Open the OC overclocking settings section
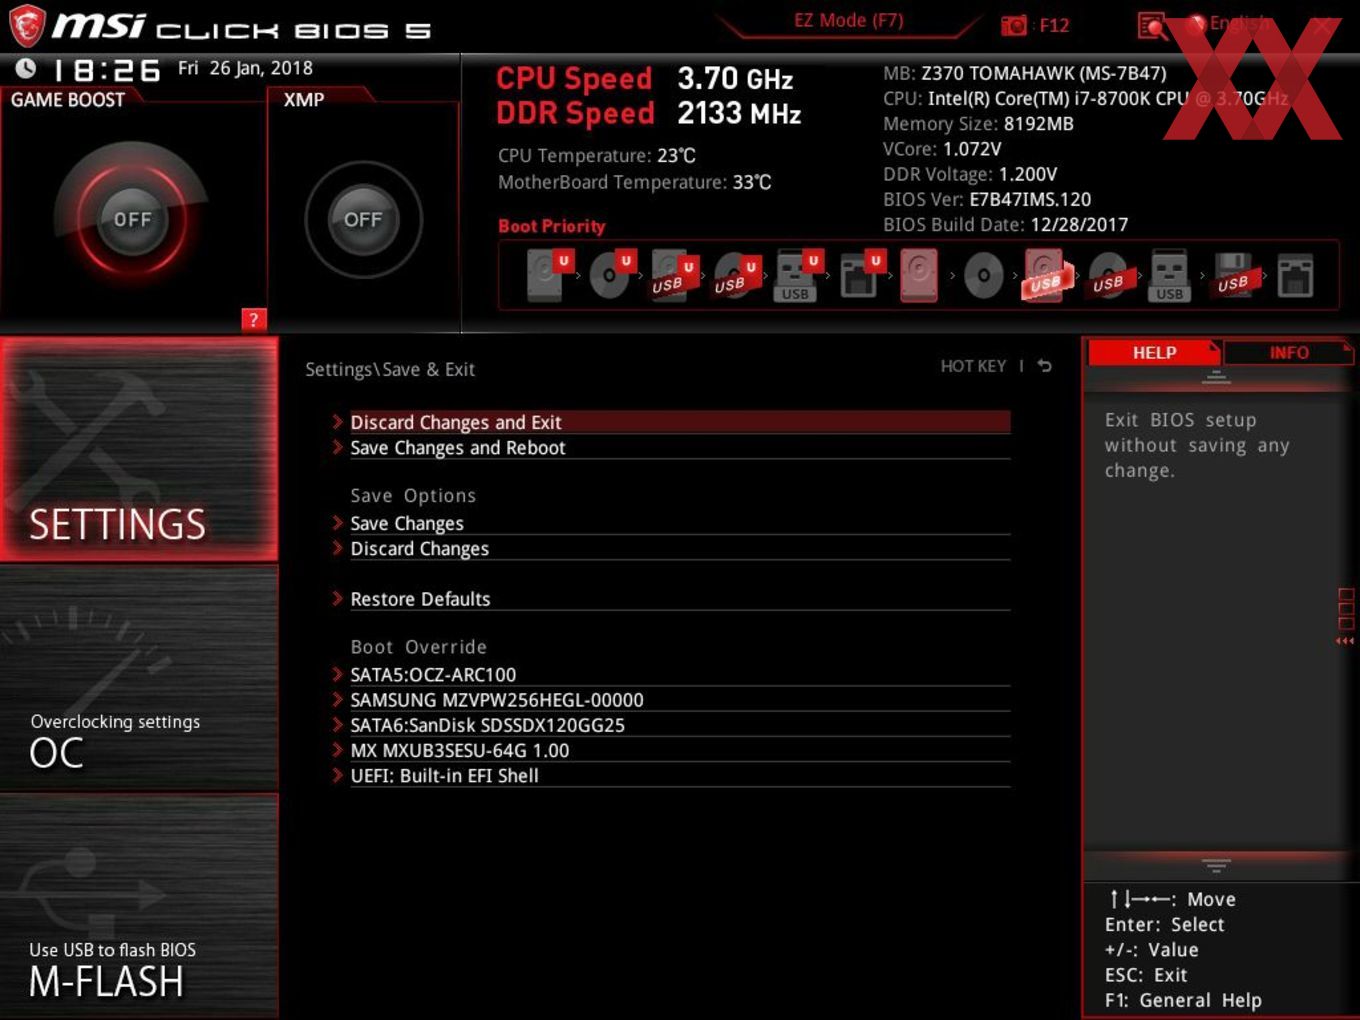 point(139,679)
